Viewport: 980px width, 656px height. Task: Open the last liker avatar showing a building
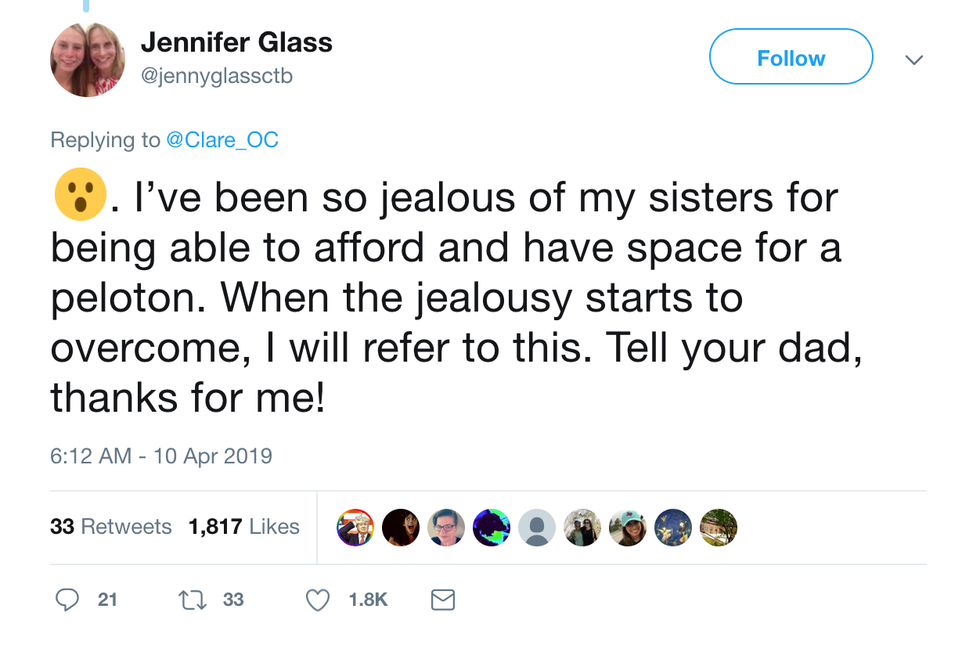coord(718,527)
